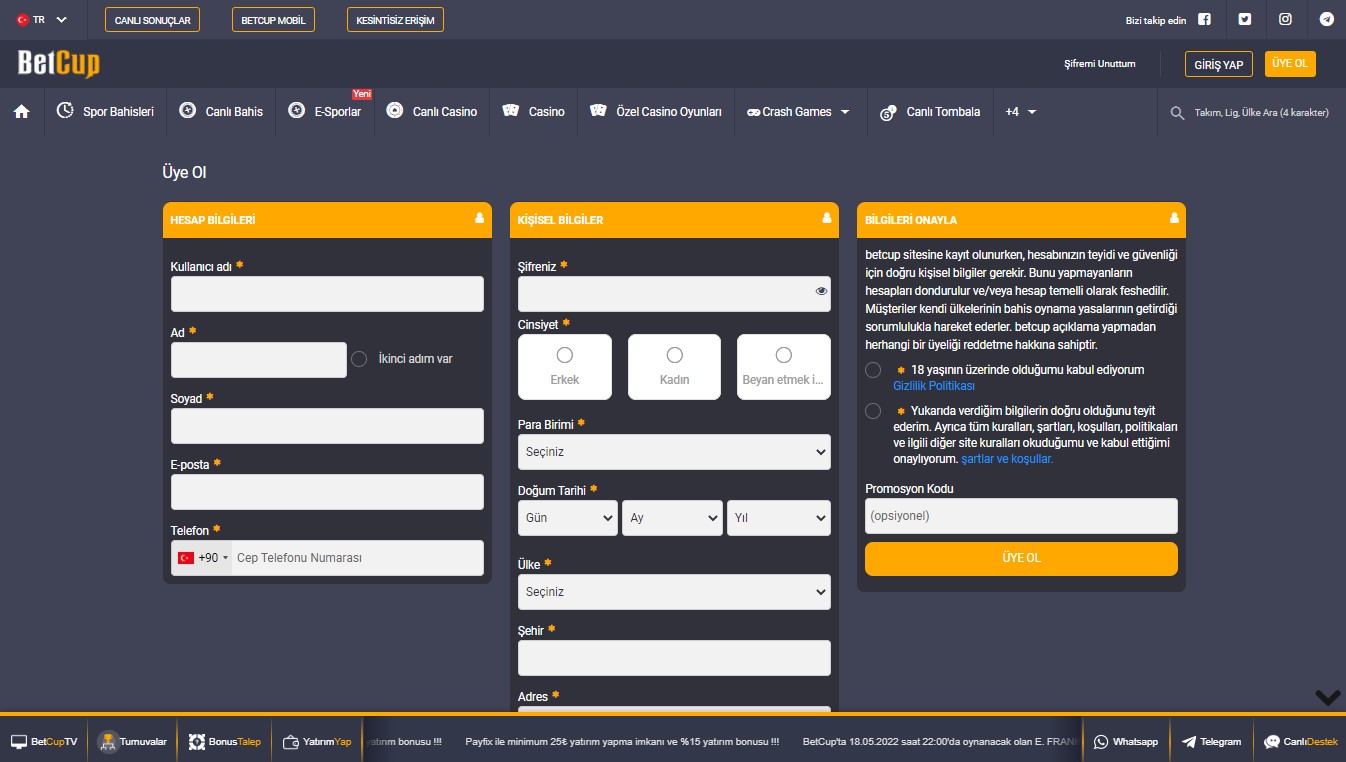Image resolution: width=1346 pixels, height=762 pixels.
Task: Open Turnuvalar in bottom bar
Action: click(x=133, y=742)
